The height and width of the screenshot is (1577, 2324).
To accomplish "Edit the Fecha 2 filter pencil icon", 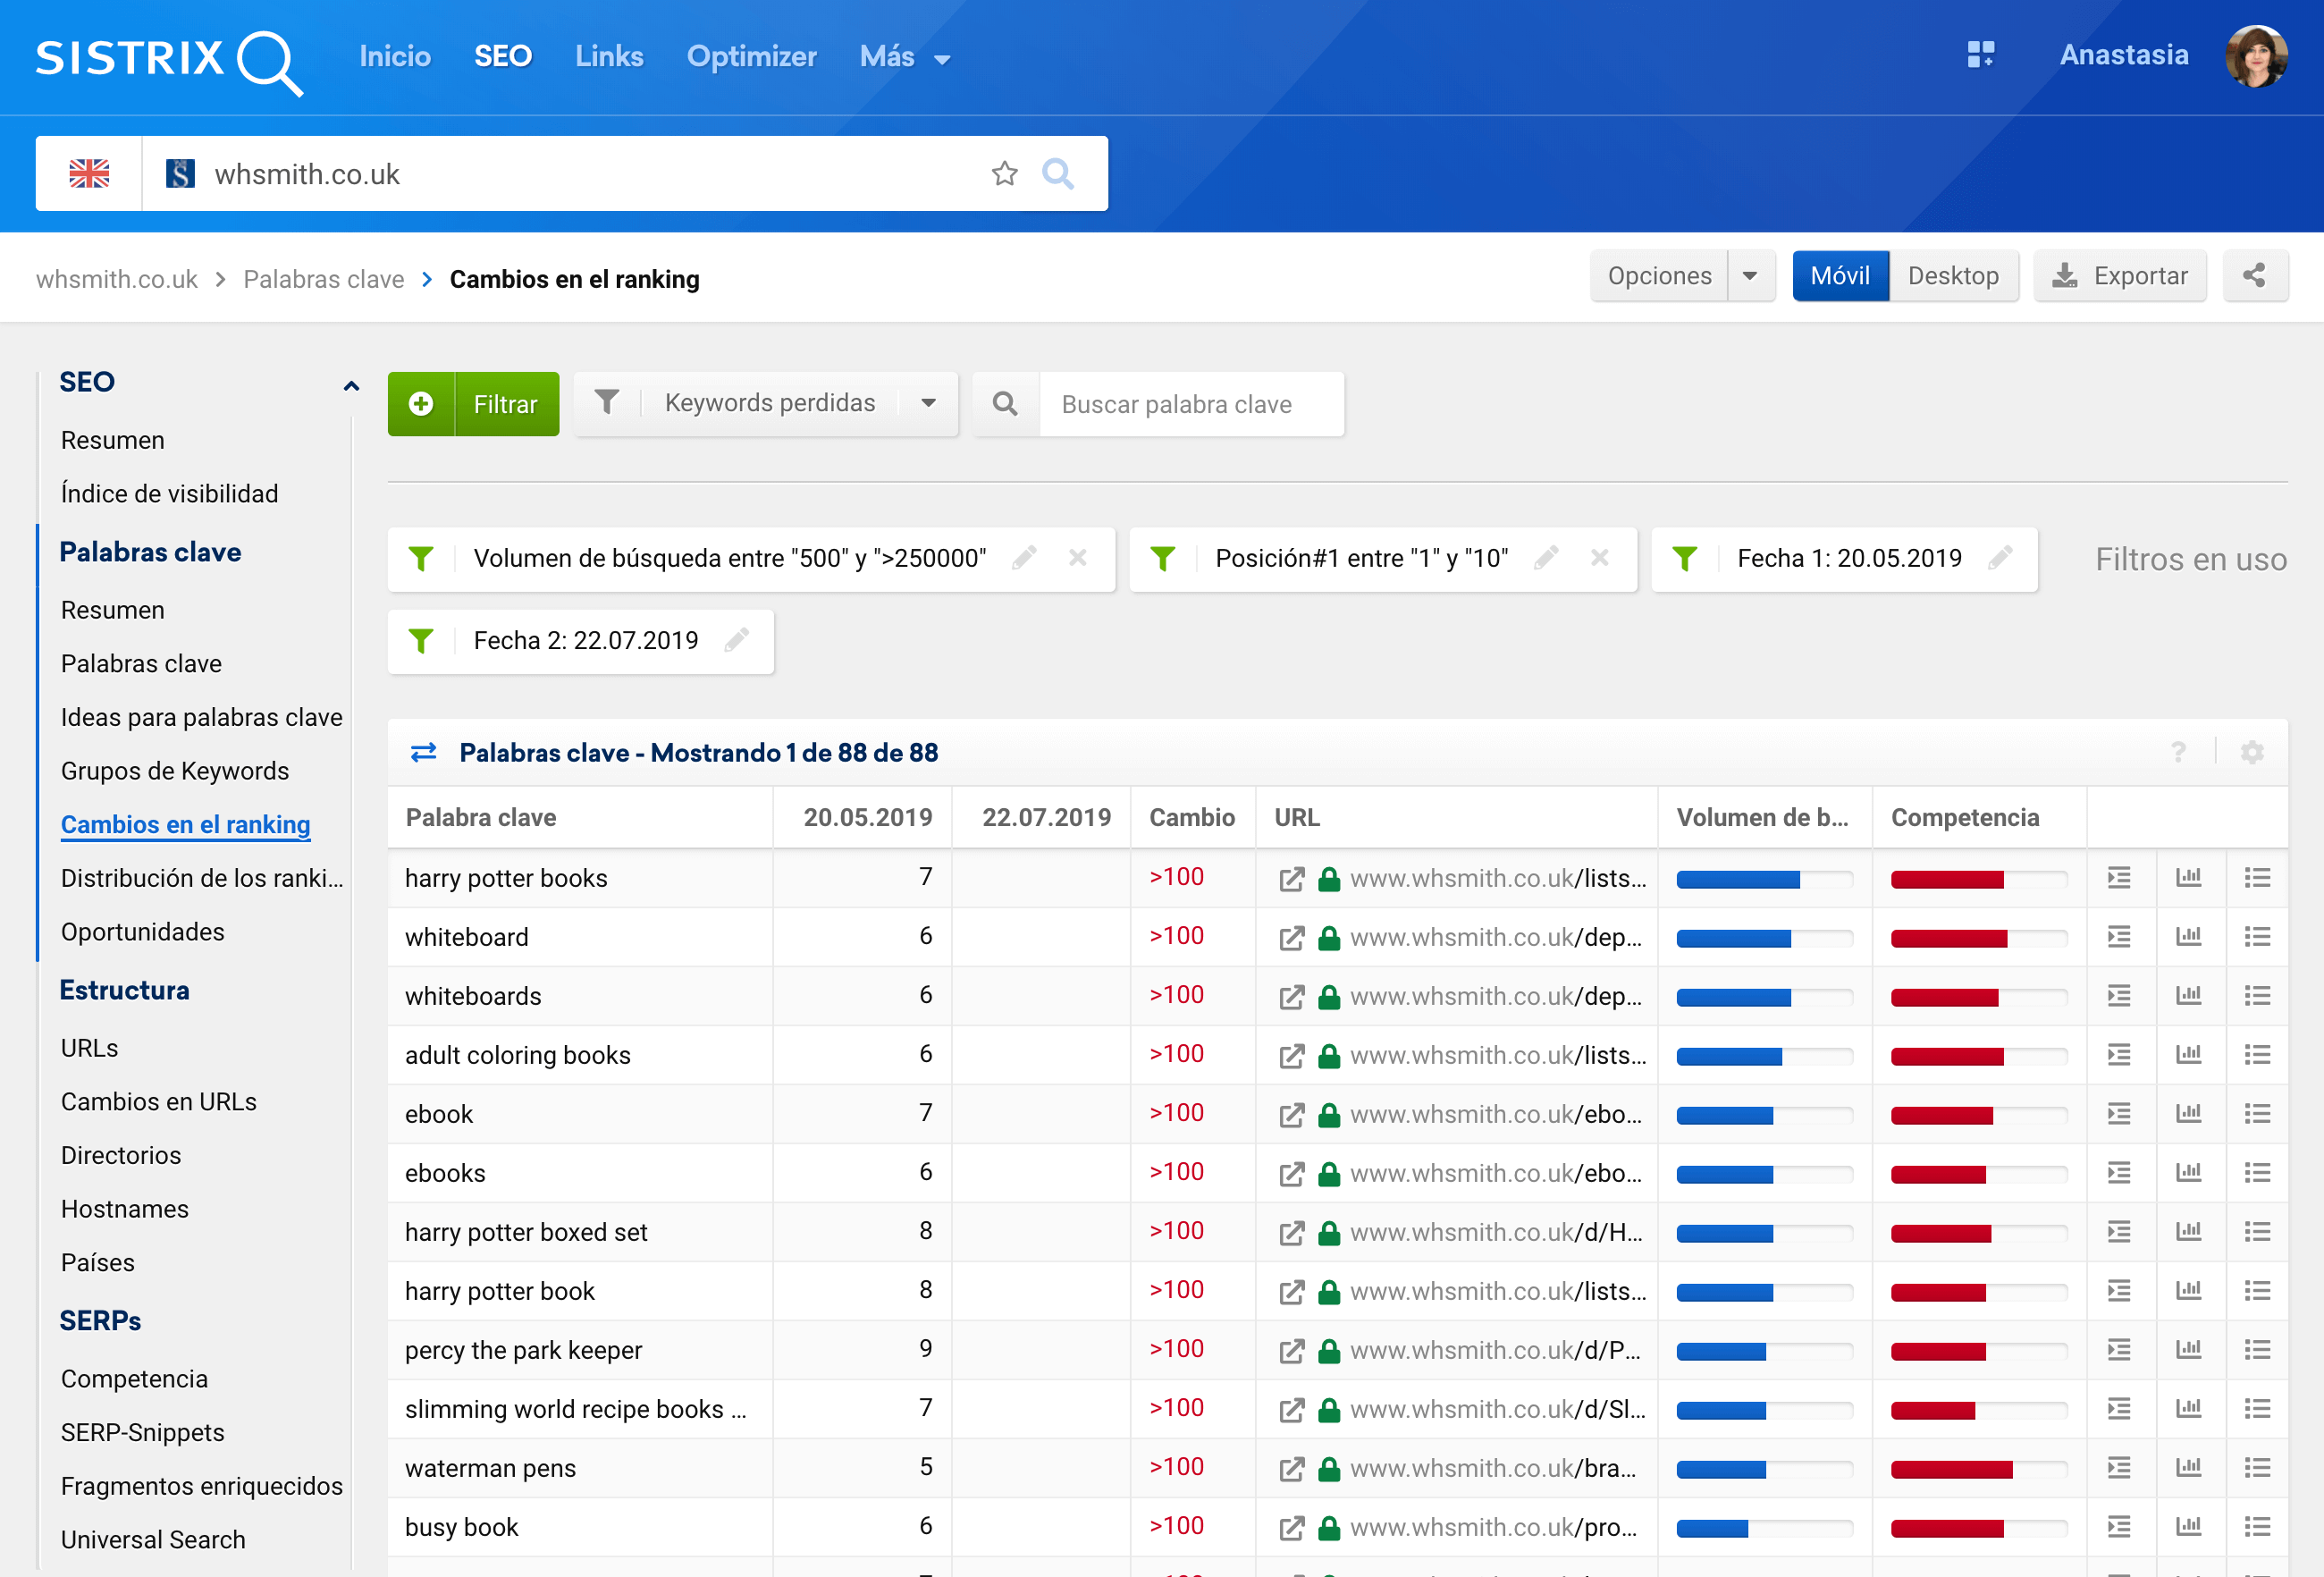I will [738, 640].
